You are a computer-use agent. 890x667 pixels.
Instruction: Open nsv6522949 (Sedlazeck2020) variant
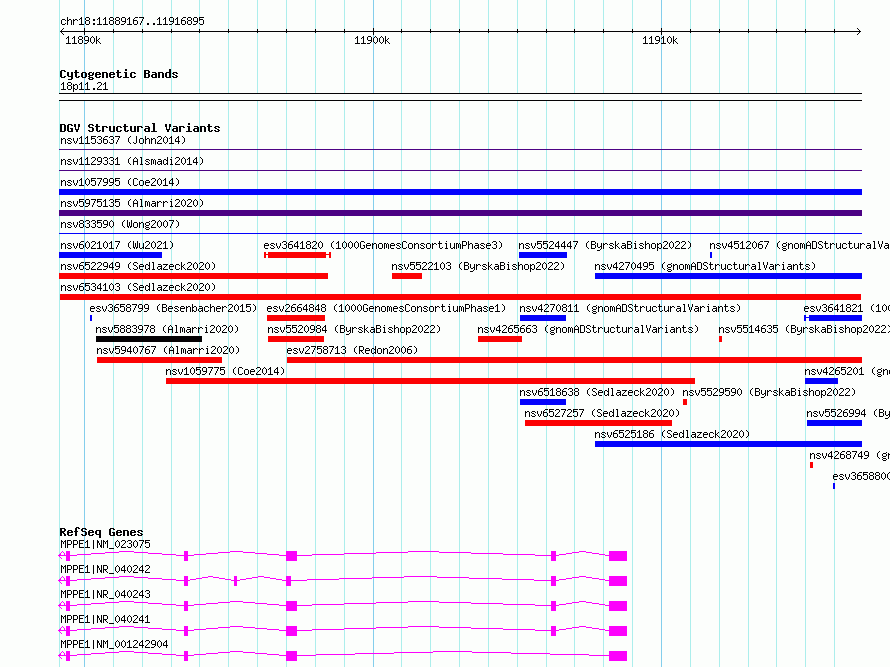pyautogui.click(x=138, y=266)
